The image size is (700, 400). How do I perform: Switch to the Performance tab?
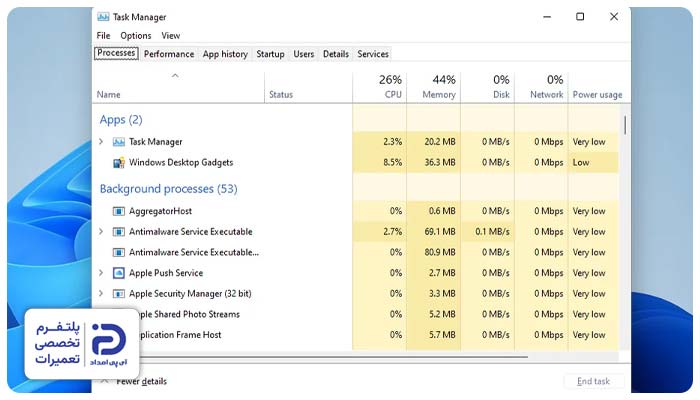point(169,54)
